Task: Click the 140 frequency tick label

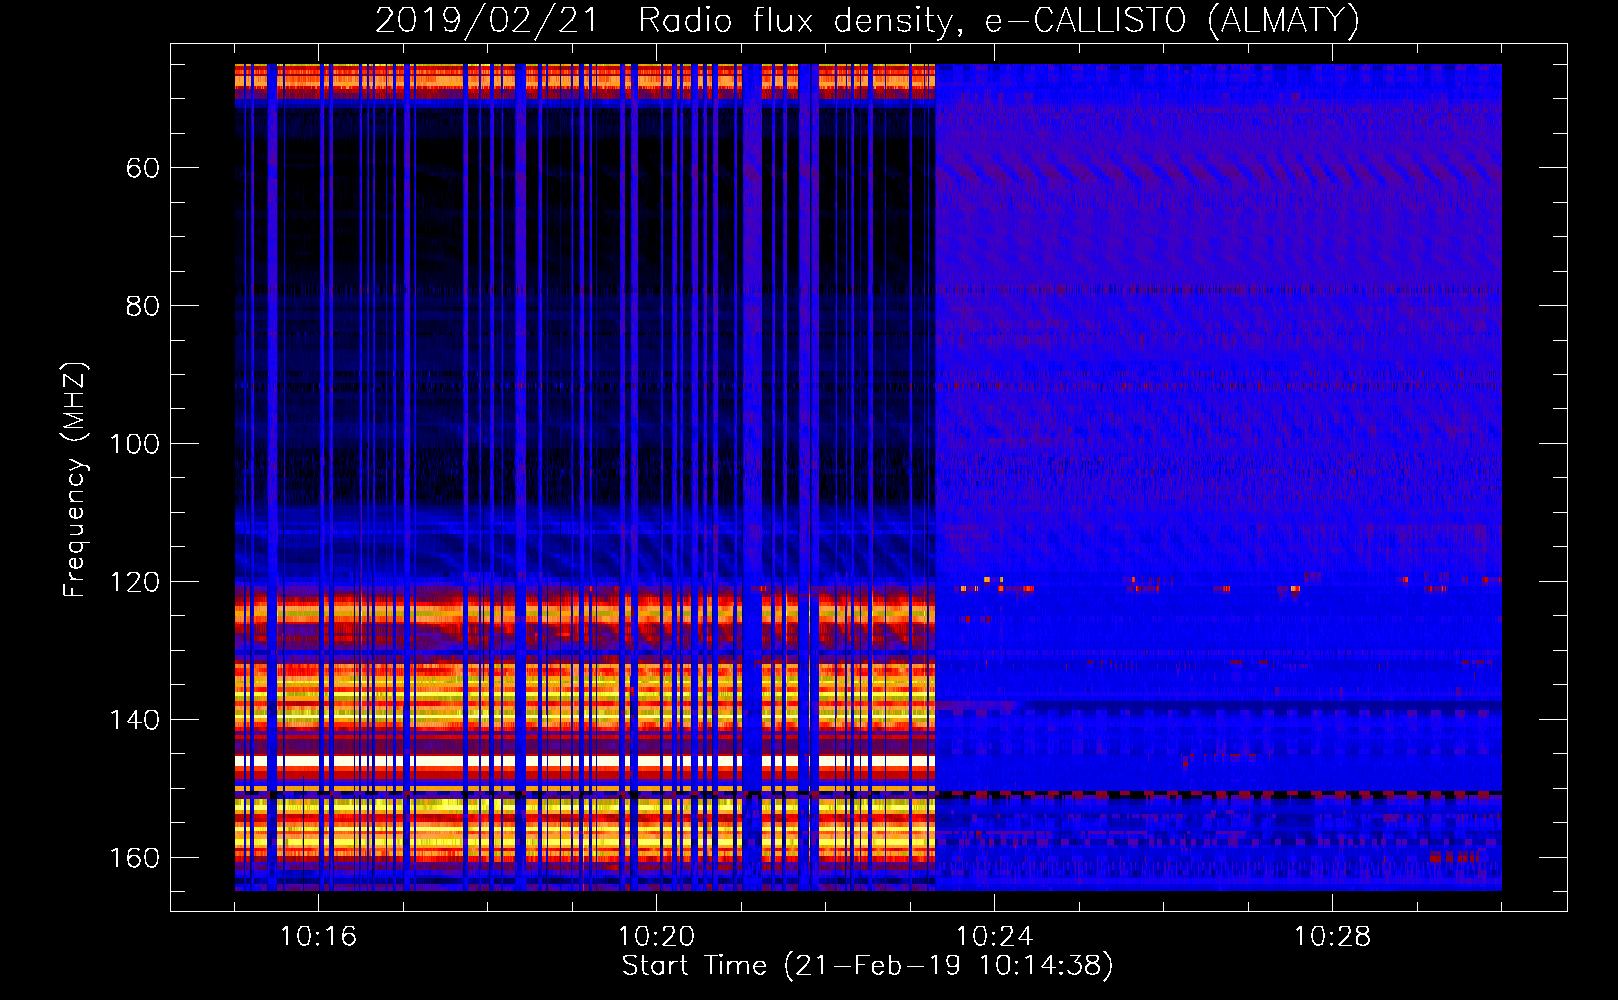Action: 134,720
